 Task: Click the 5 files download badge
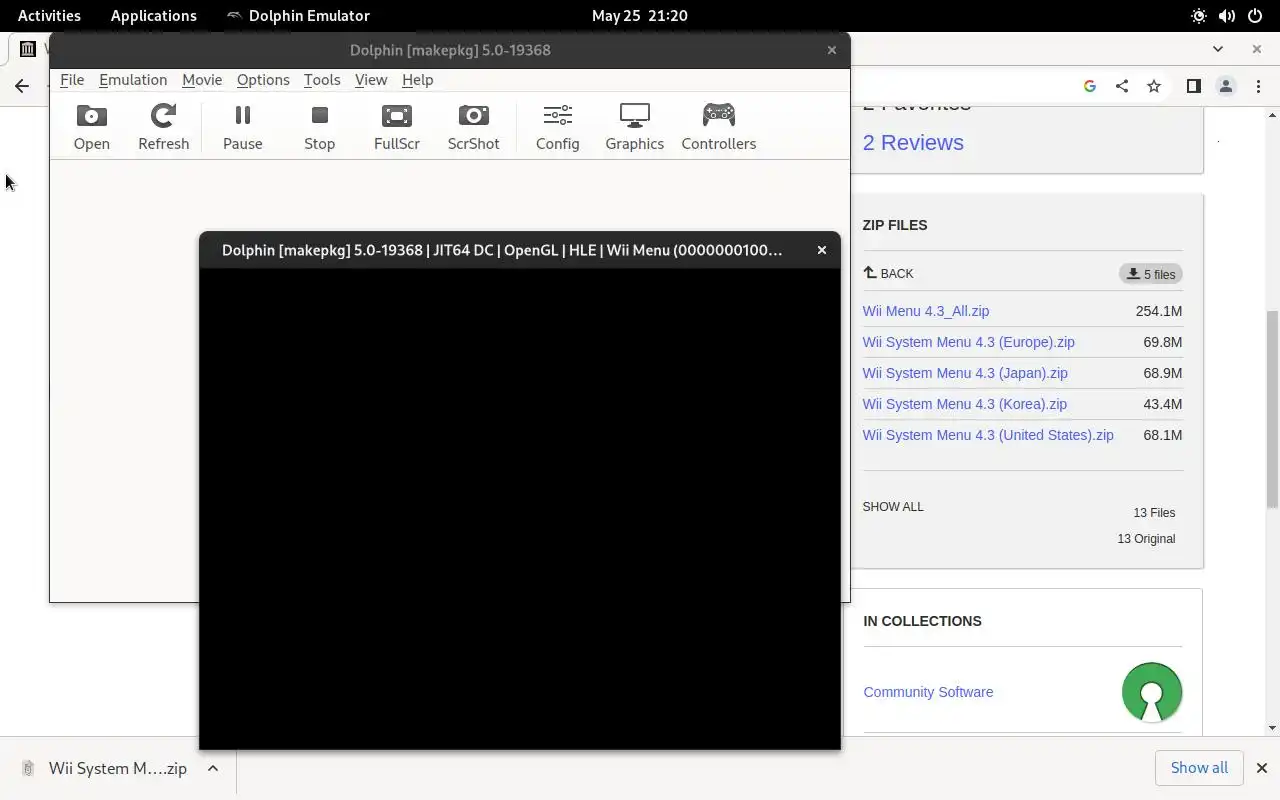1150,274
